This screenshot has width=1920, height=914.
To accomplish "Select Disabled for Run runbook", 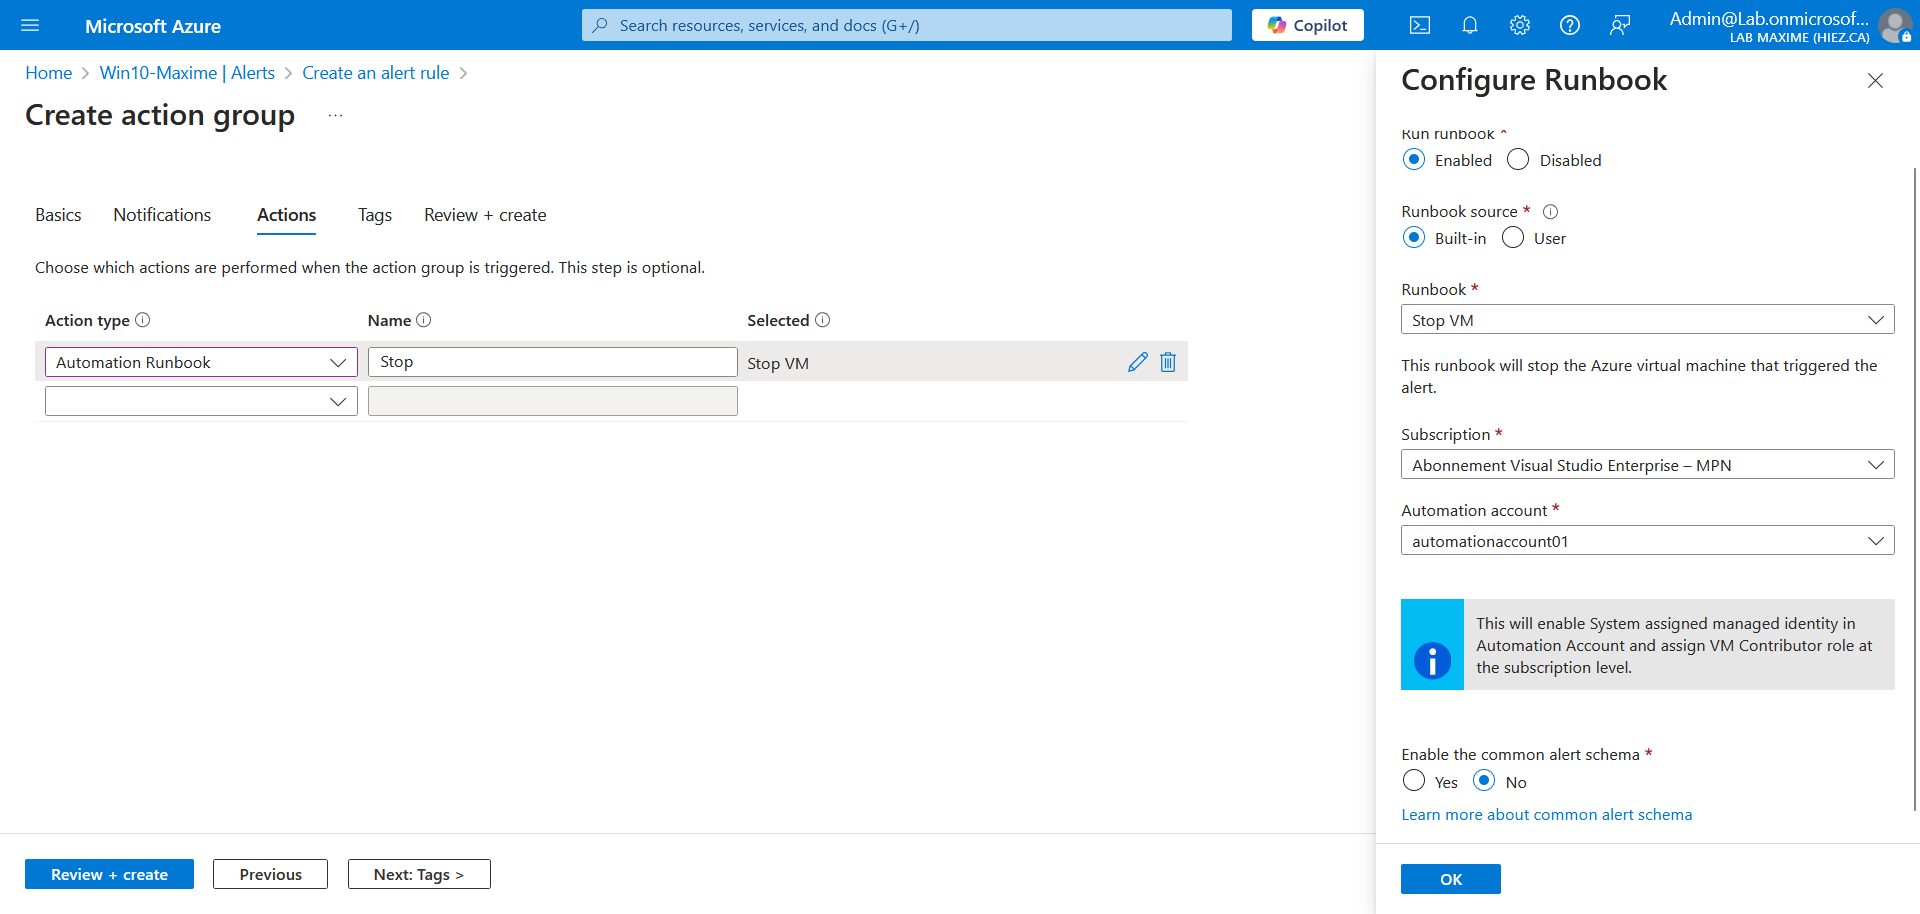I will point(1518,160).
